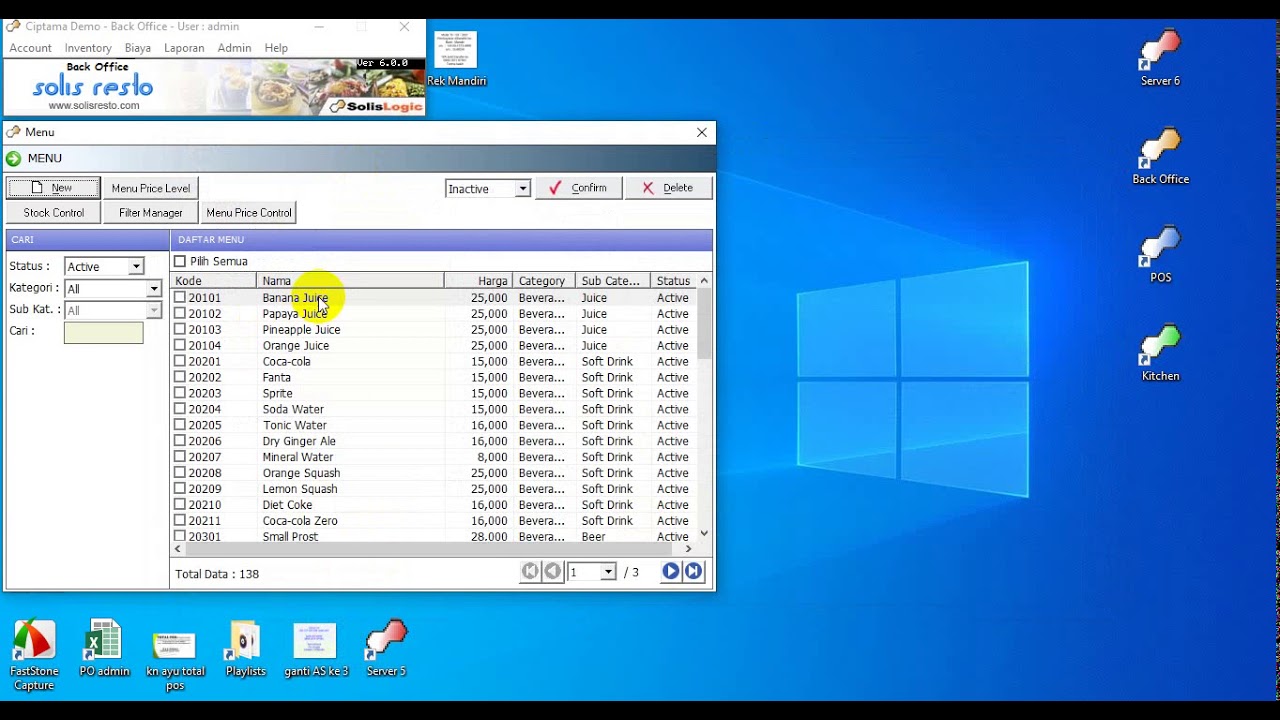Jump to the last page of results
Image resolution: width=1280 pixels, height=720 pixels.
[x=693, y=572]
